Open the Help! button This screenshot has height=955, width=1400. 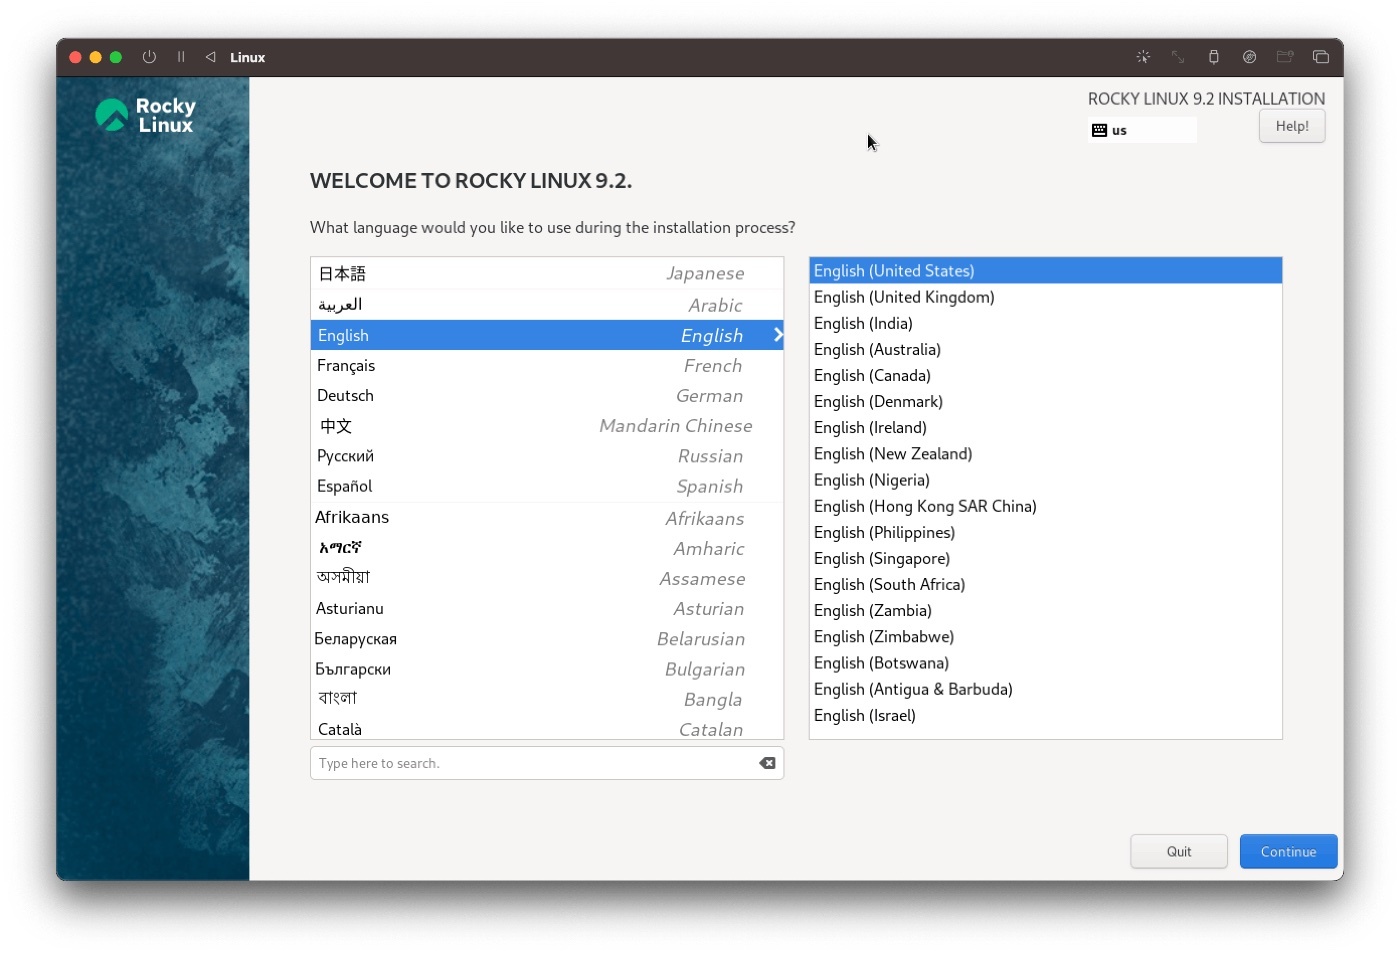pos(1292,126)
